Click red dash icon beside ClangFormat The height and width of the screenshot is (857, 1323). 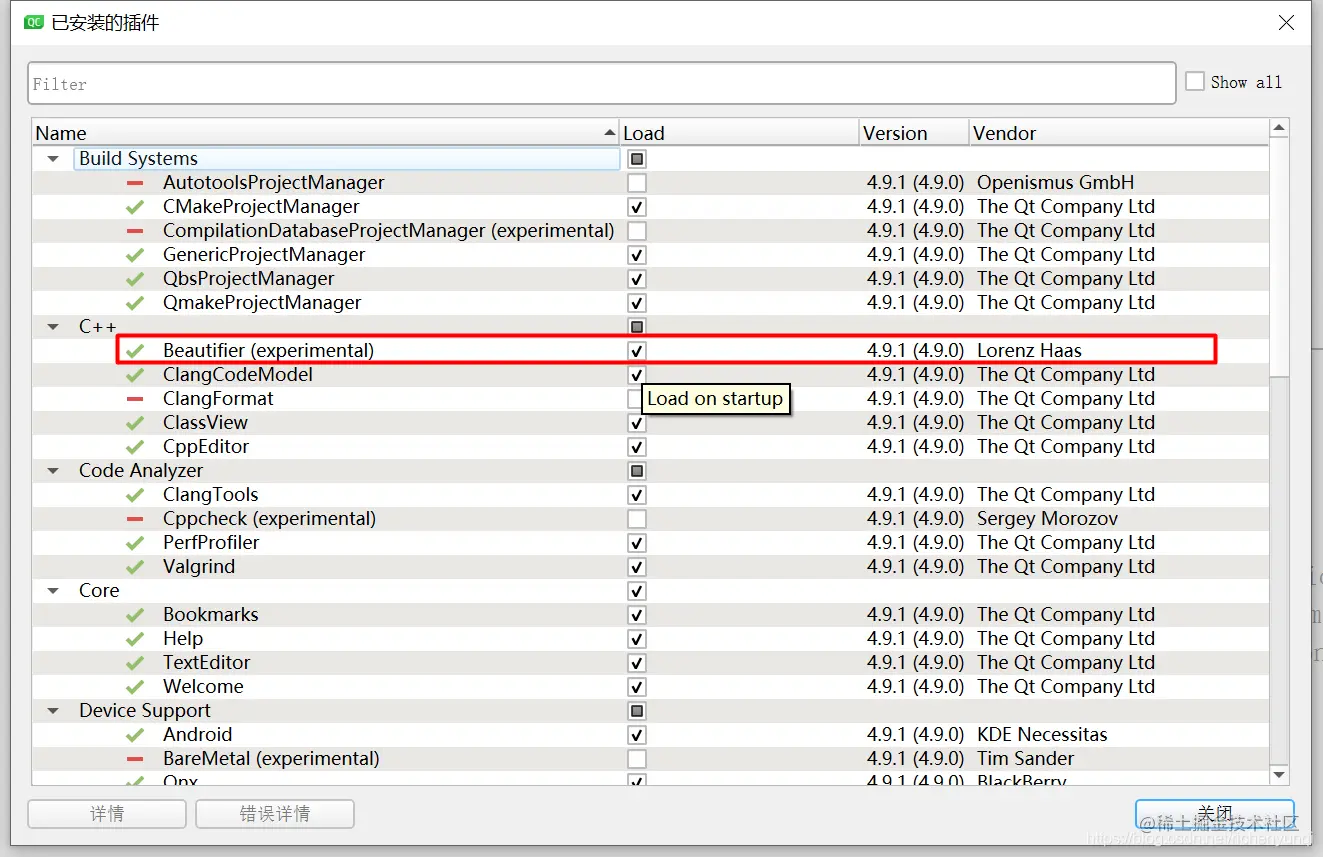pyautogui.click(x=135, y=399)
